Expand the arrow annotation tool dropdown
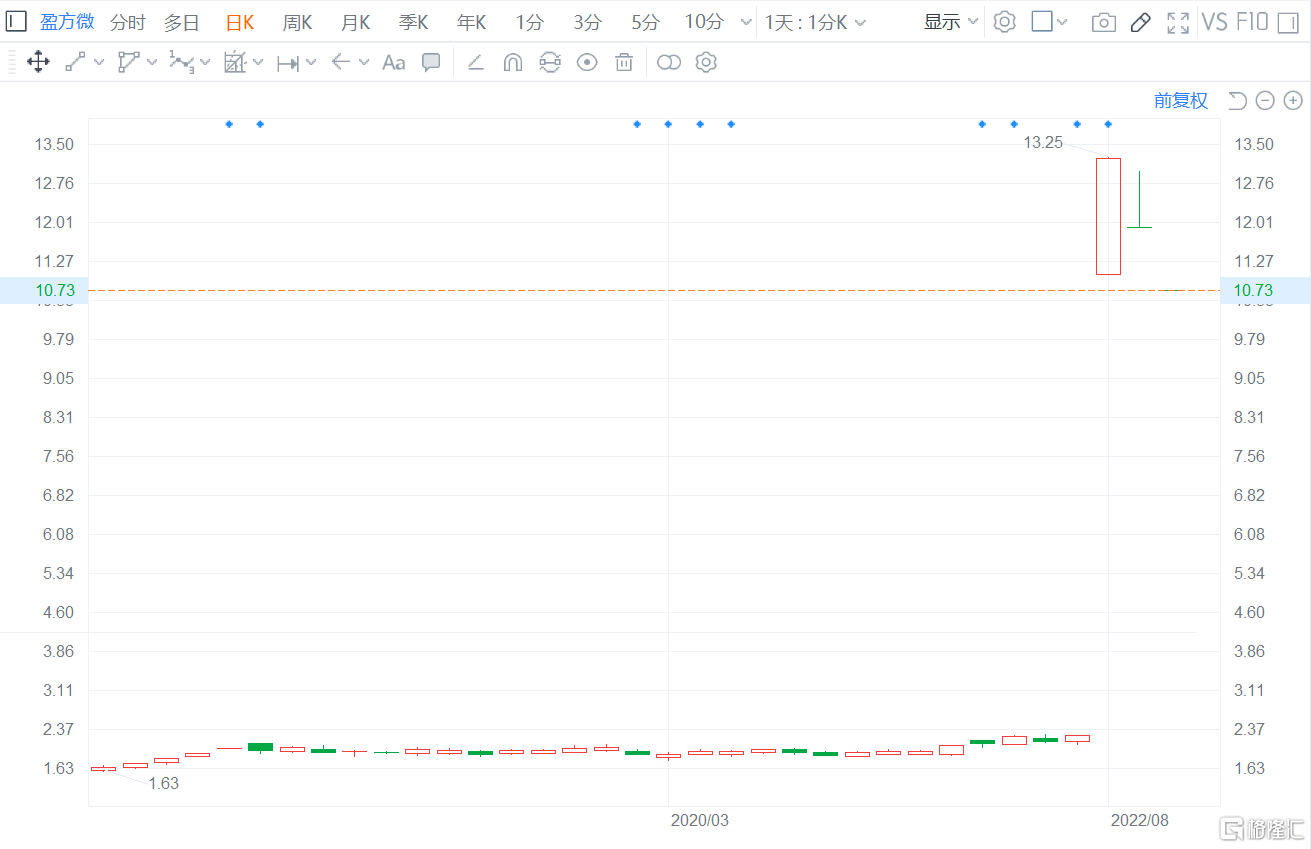Screen dimensions: 1311x849 [364, 63]
